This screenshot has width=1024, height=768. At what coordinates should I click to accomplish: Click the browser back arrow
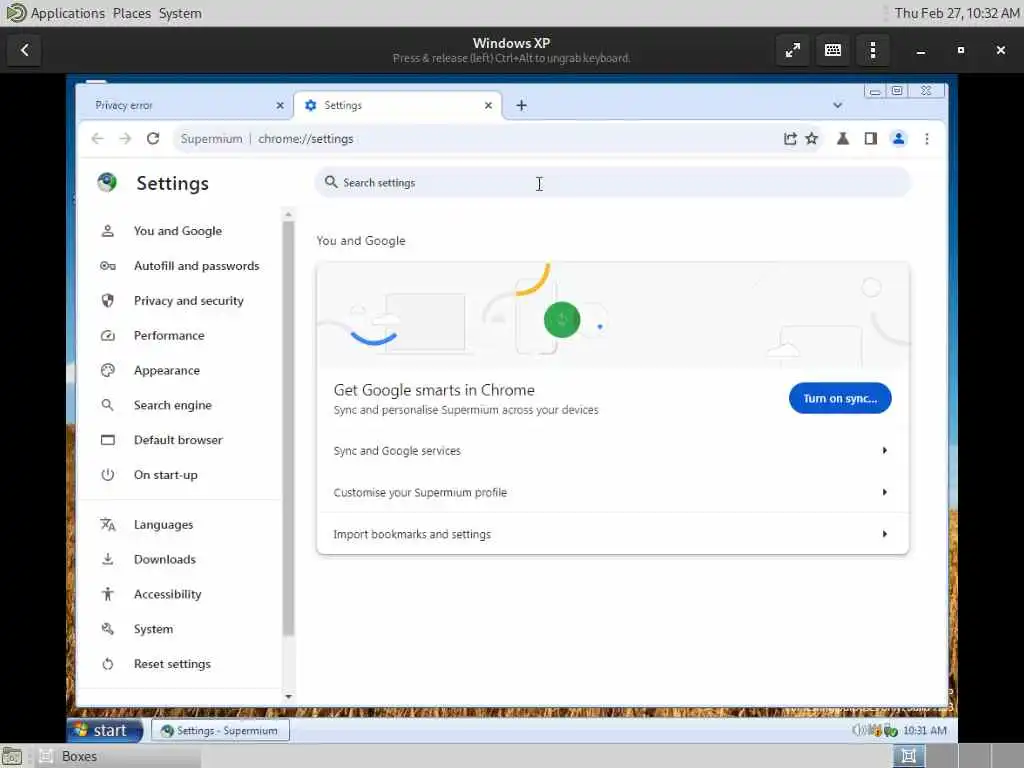97,138
